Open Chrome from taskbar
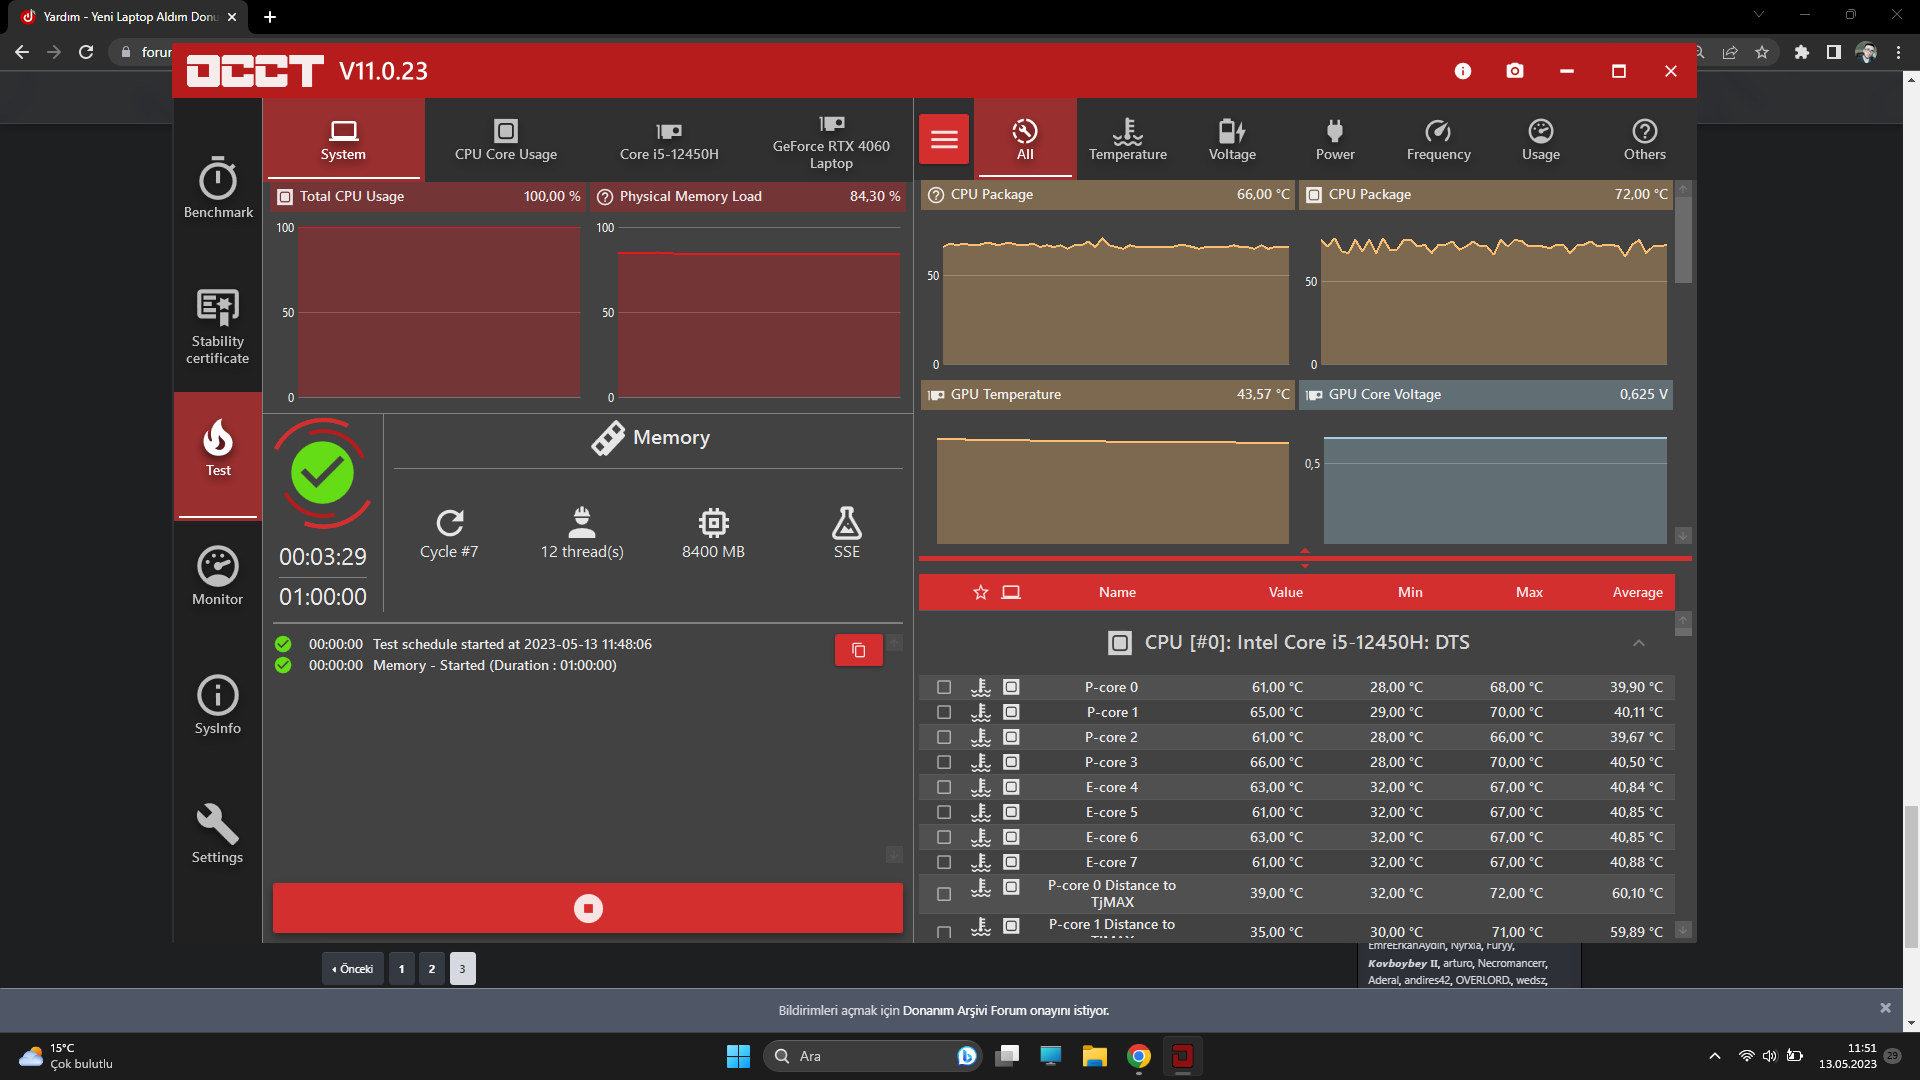 1139,1056
